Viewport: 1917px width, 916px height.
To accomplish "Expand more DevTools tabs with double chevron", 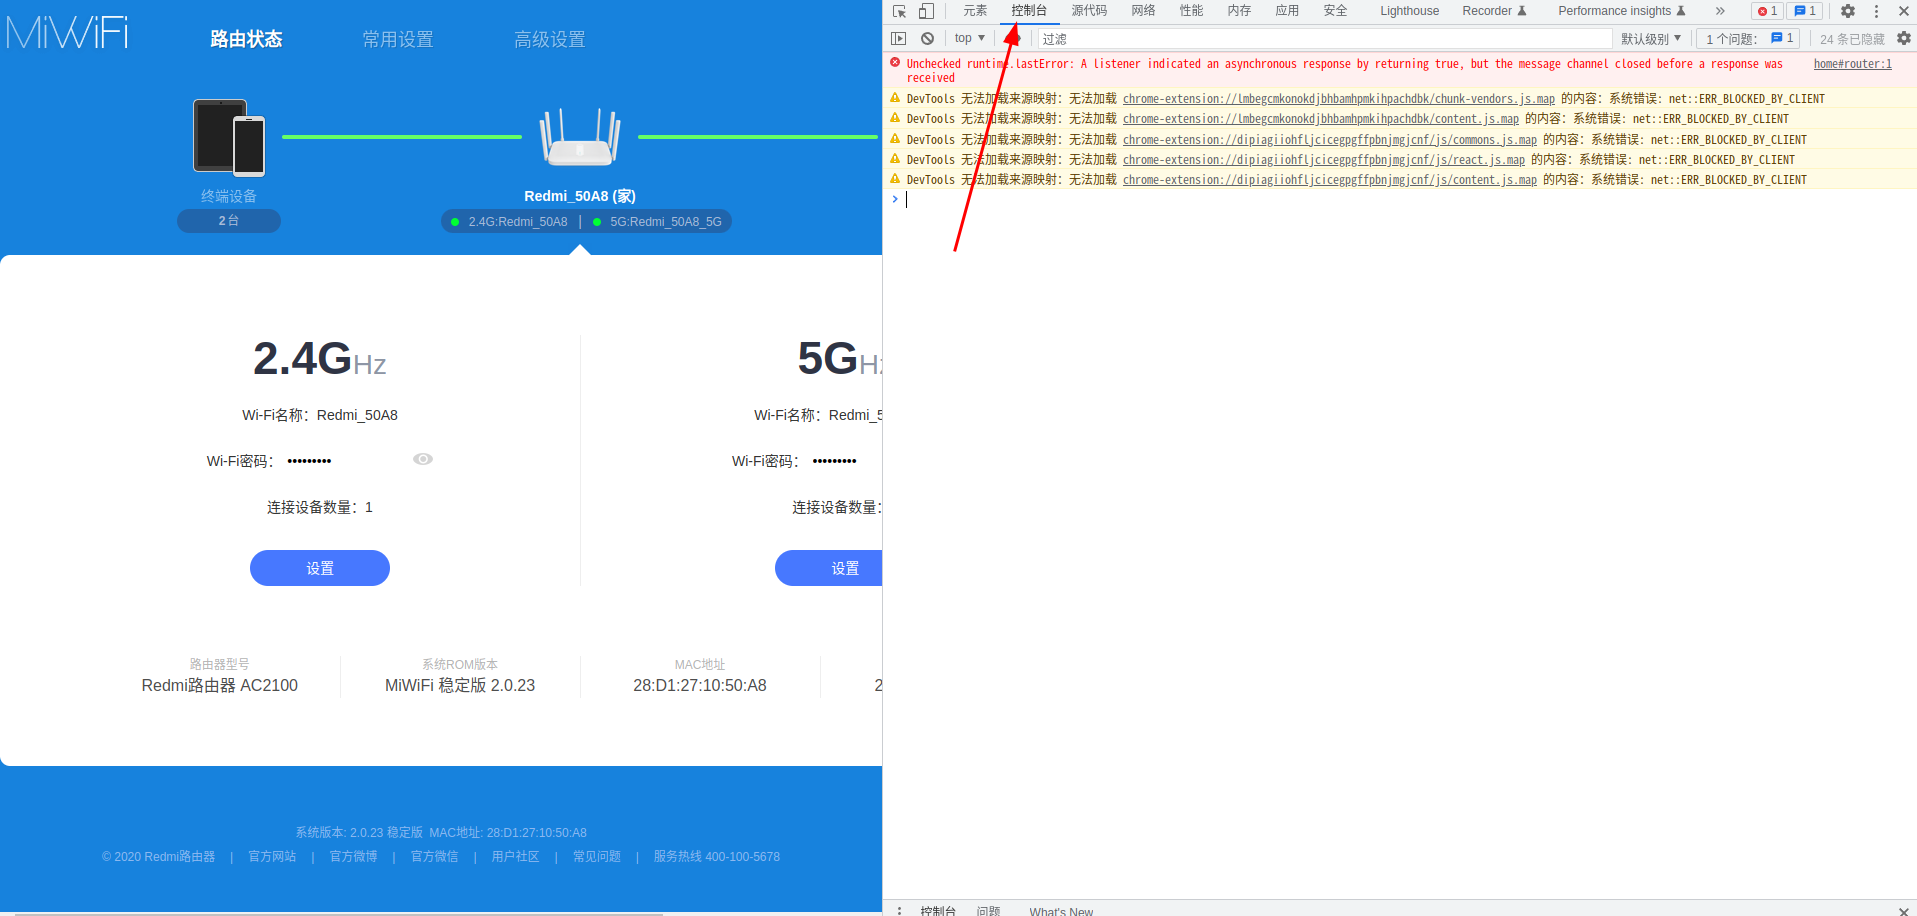I will coord(1720,11).
